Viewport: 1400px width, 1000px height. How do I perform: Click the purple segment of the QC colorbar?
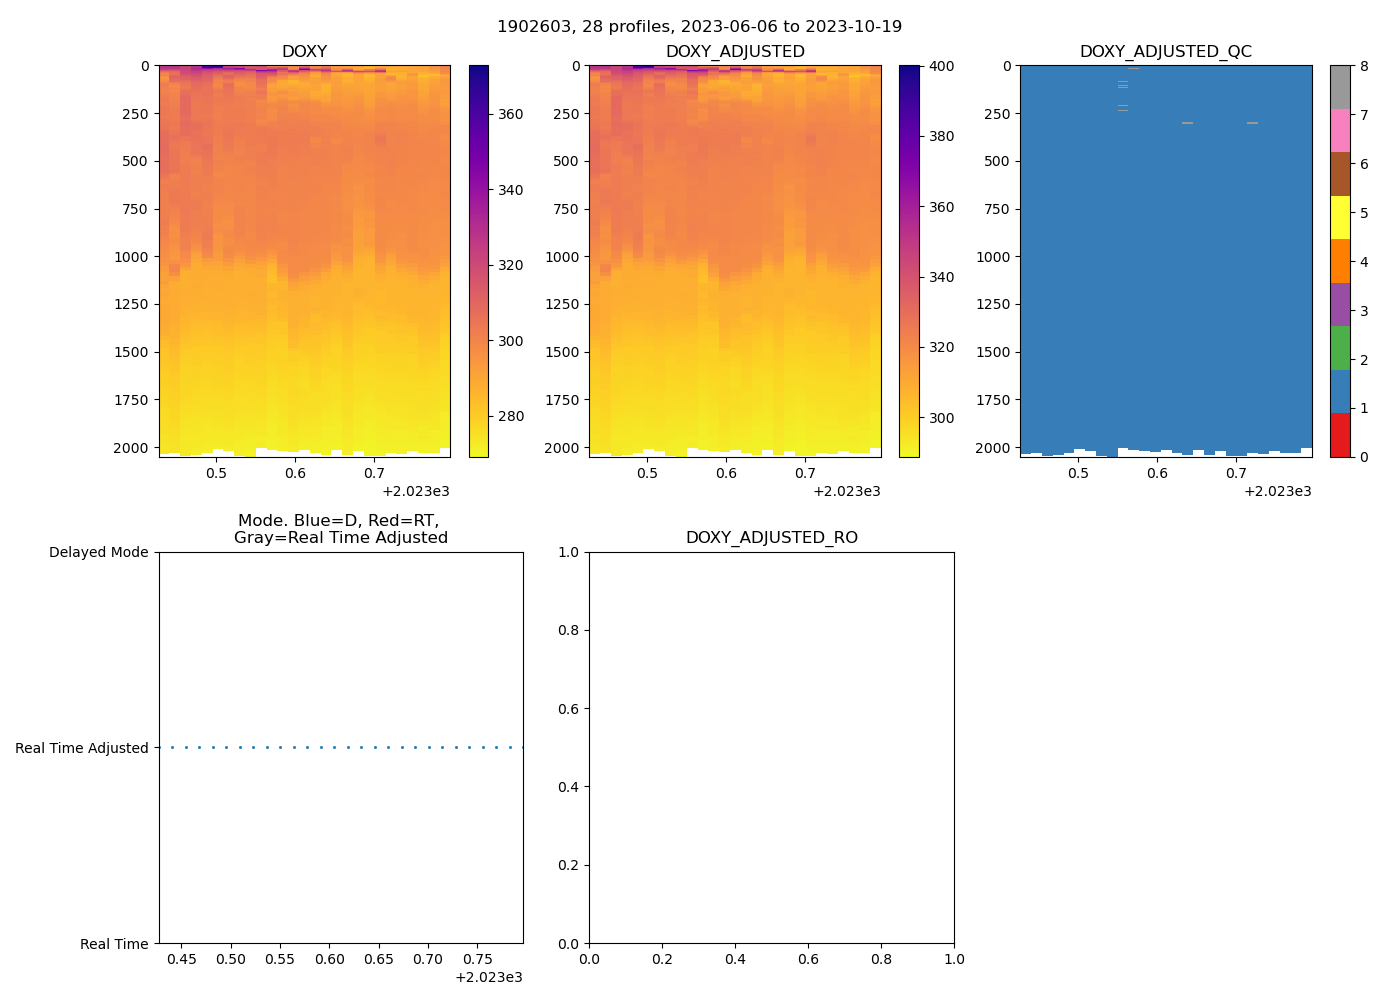click(1339, 304)
